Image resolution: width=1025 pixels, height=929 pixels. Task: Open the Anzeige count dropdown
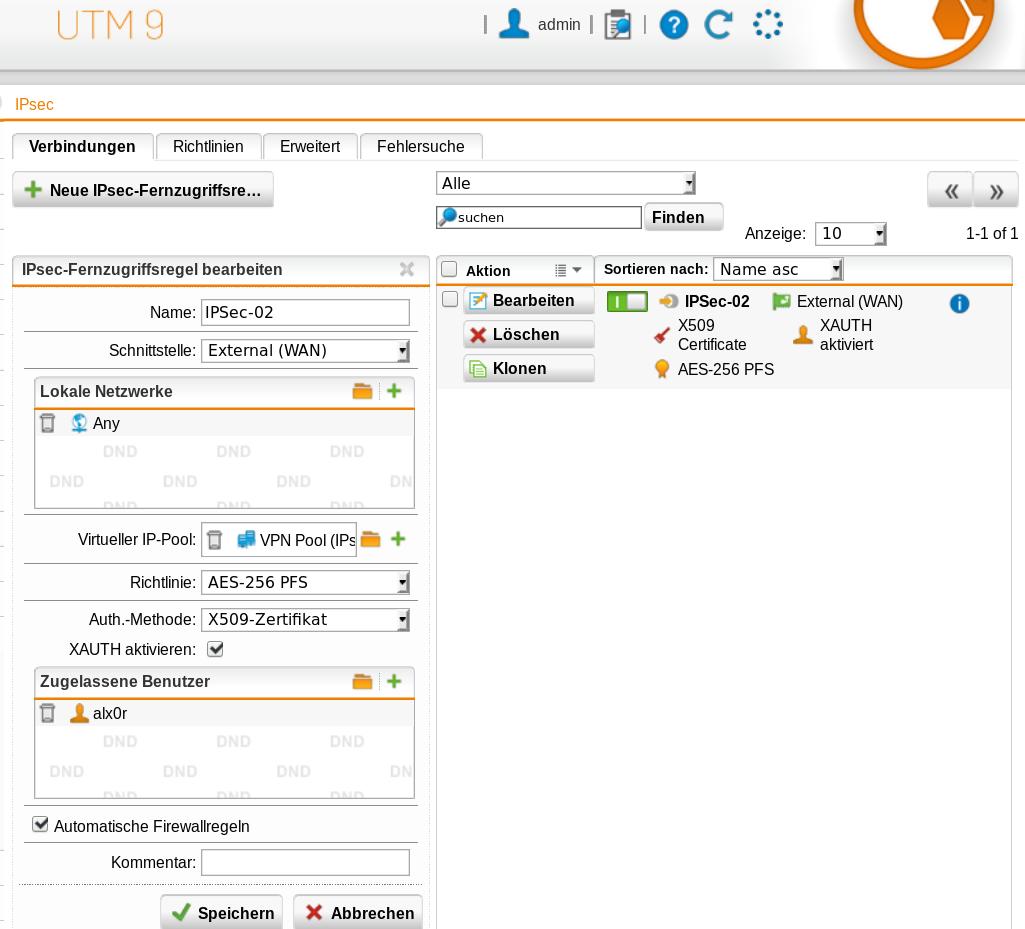tap(850, 233)
